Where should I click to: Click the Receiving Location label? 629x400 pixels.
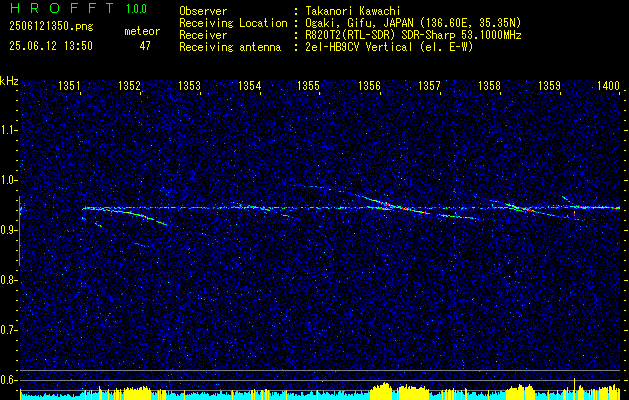click(x=233, y=23)
